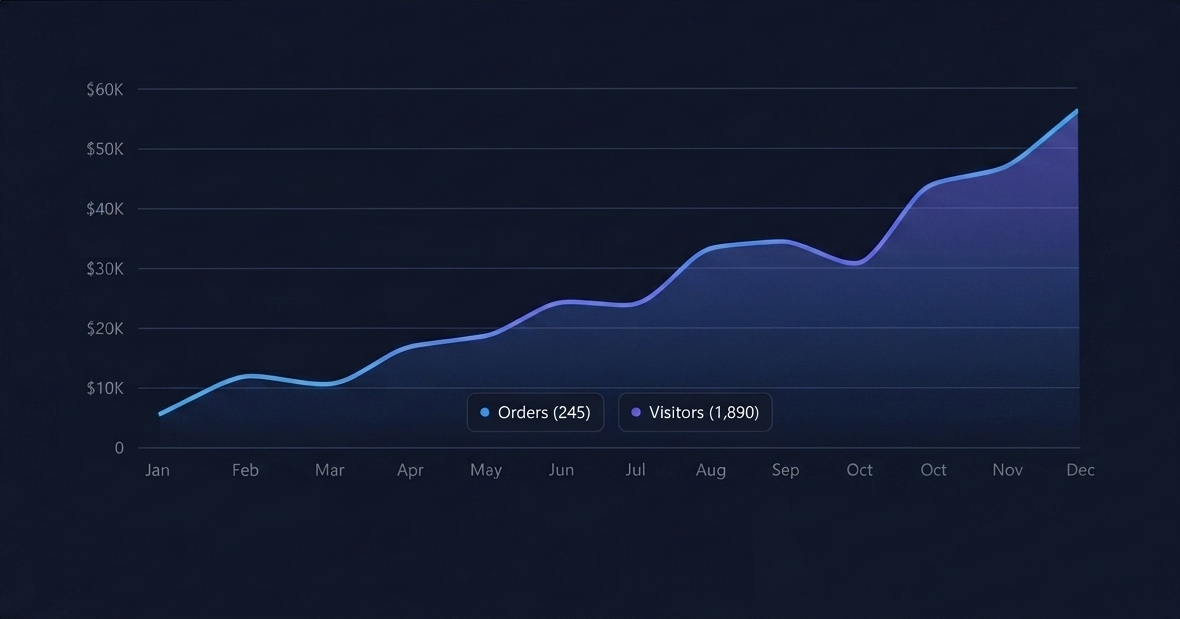Click the zero baseline of the chart
1180x619 pixels.
tap(600, 448)
